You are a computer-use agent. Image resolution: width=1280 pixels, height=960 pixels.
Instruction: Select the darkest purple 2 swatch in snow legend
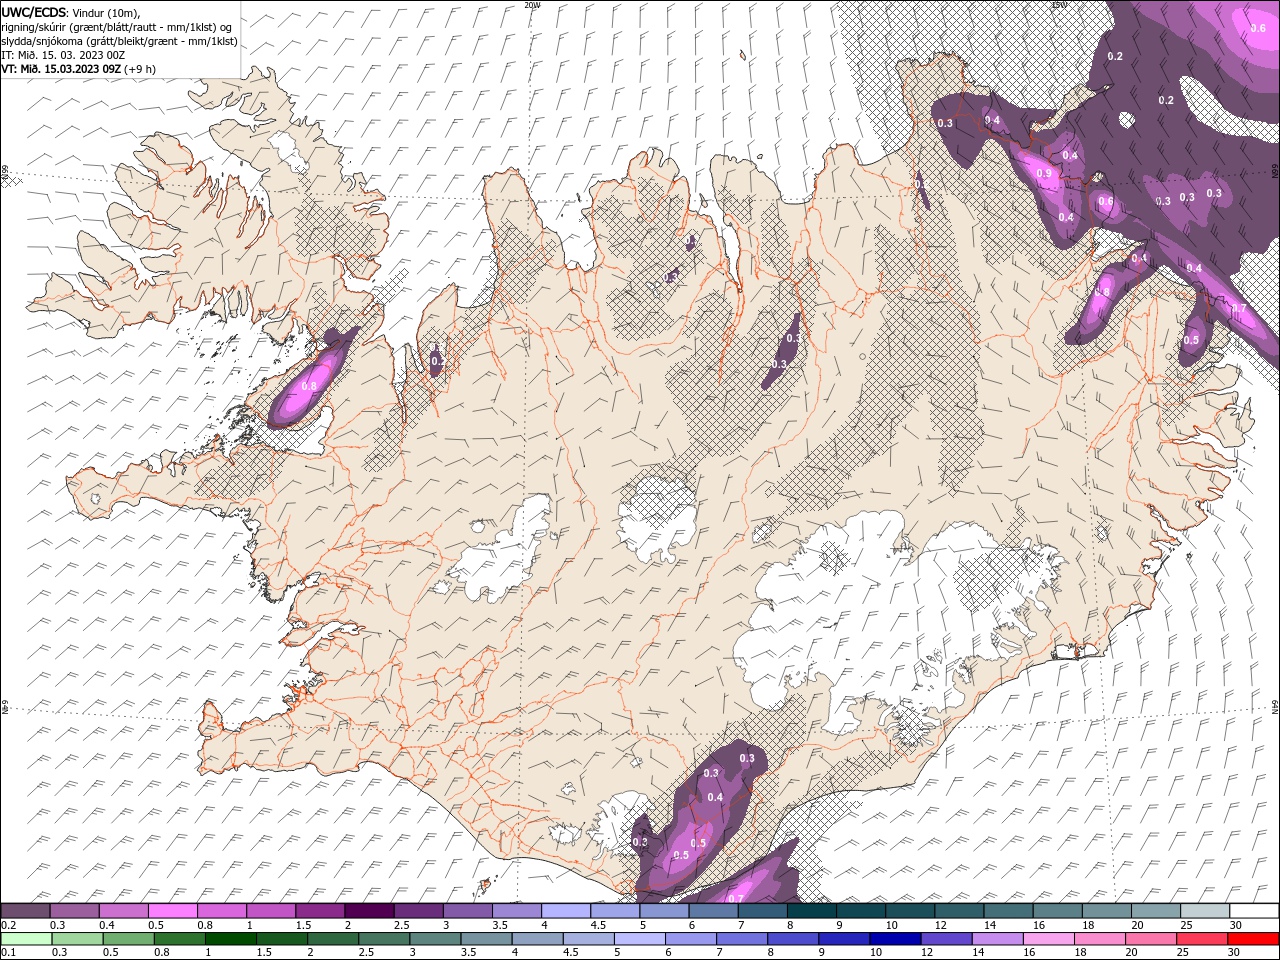coord(369,911)
